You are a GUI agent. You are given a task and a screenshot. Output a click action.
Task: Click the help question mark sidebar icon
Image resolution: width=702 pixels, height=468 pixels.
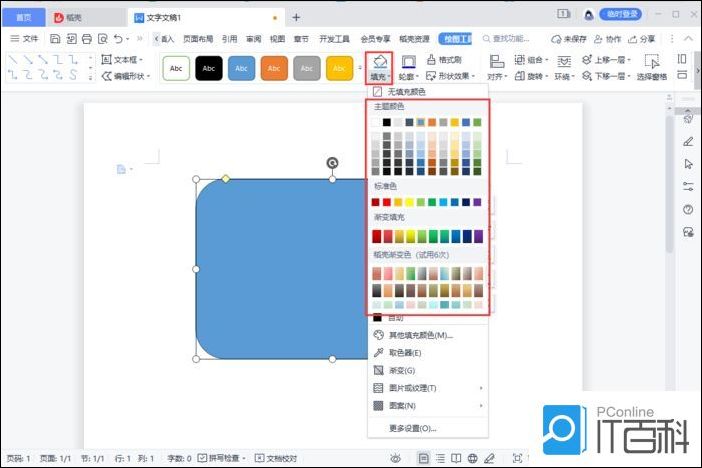pos(688,209)
